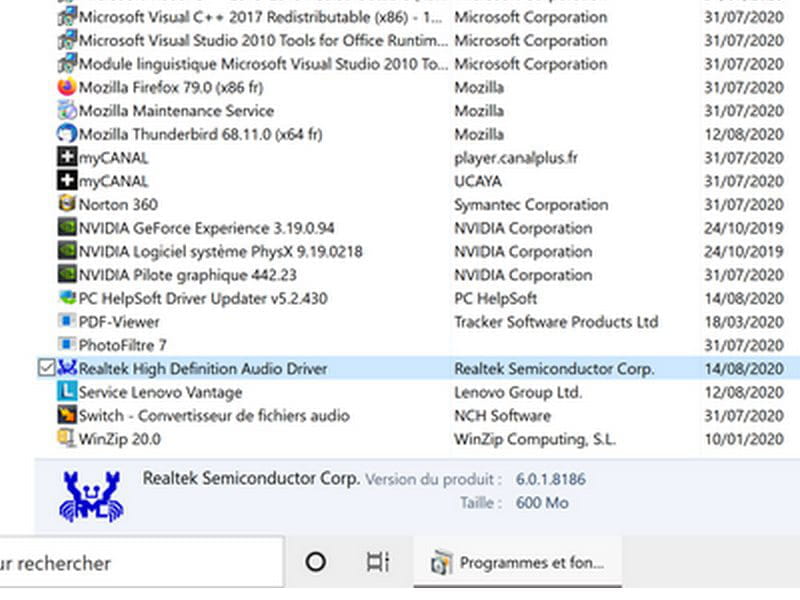Click the Mozilla Maintenance Service icon
This screenshot has height=600, width=800.
[67, 111]
